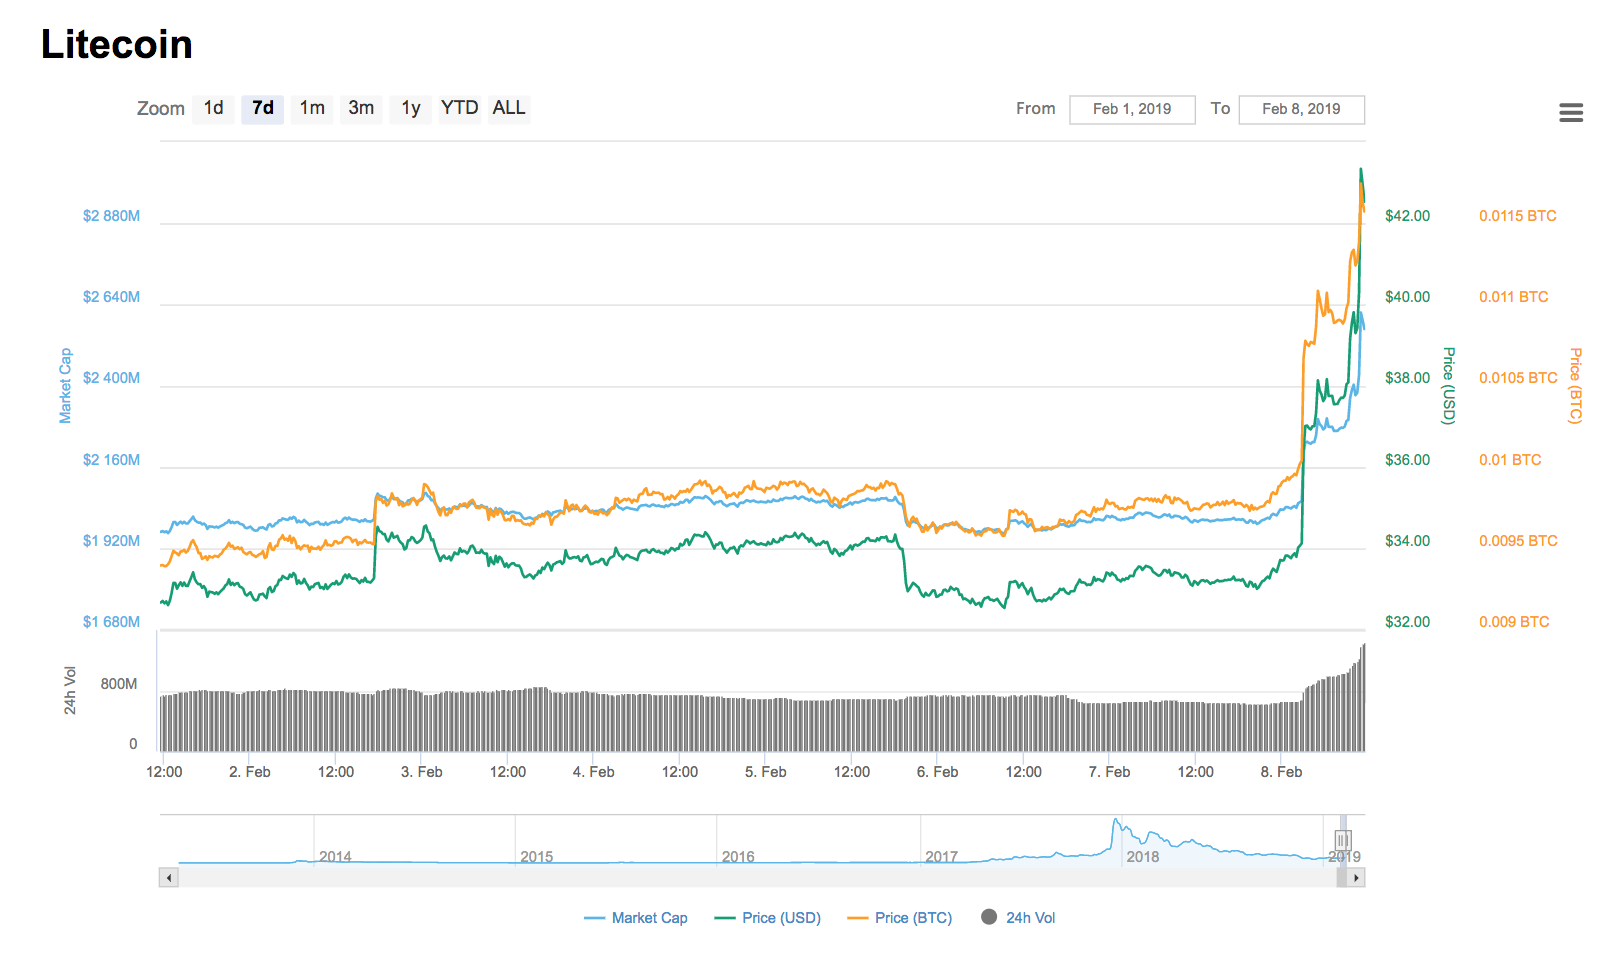Click the $2 880M market cap axis label
Screen dimensions: 1616x956
[x=111, y=216]
